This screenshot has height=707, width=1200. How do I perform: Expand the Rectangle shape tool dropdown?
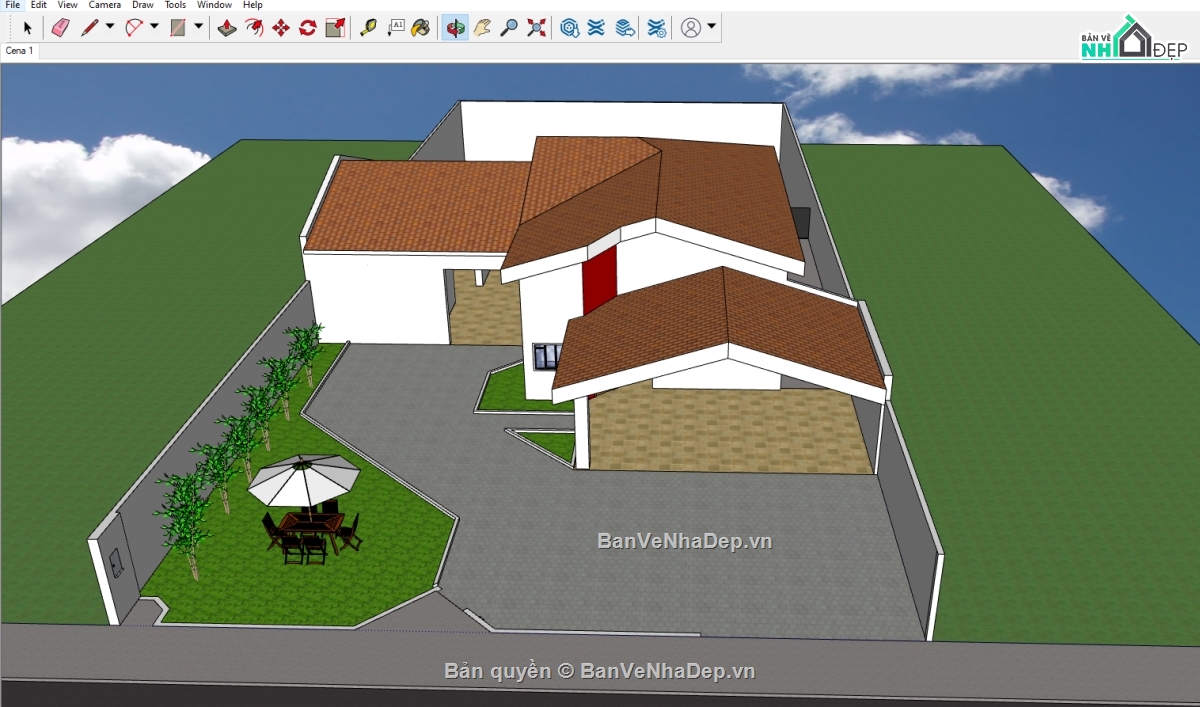(x=198, y=27)
